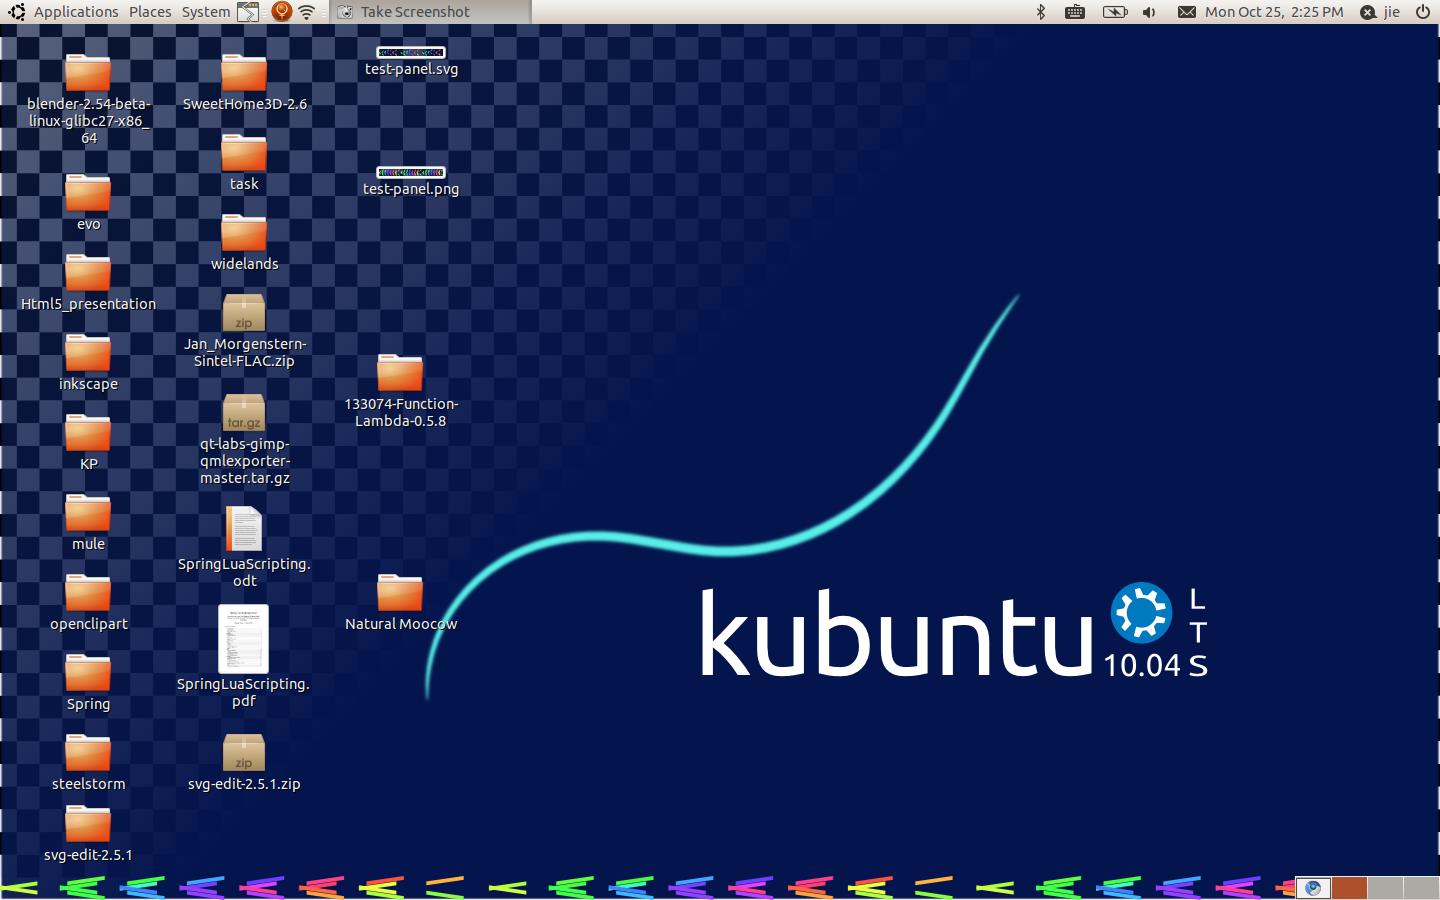The image size is (1440, 900).
Task: Open the Bluetooth indicator menu
Action: 1040,12
